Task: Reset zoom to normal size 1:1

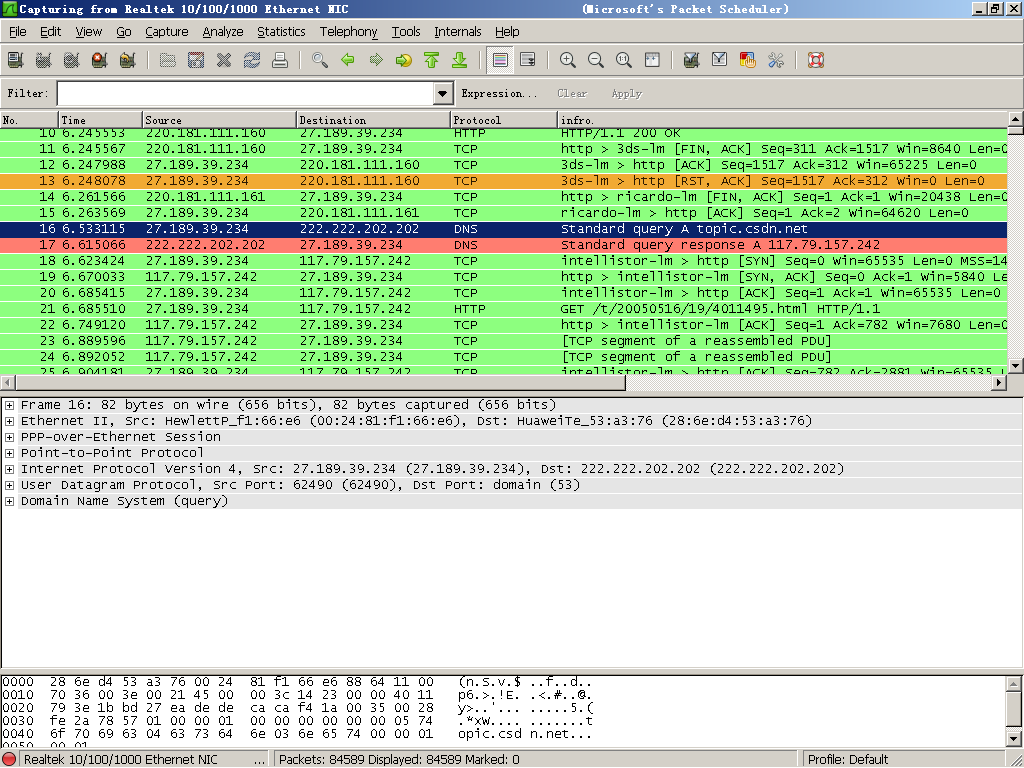Action: click(624, 60)
